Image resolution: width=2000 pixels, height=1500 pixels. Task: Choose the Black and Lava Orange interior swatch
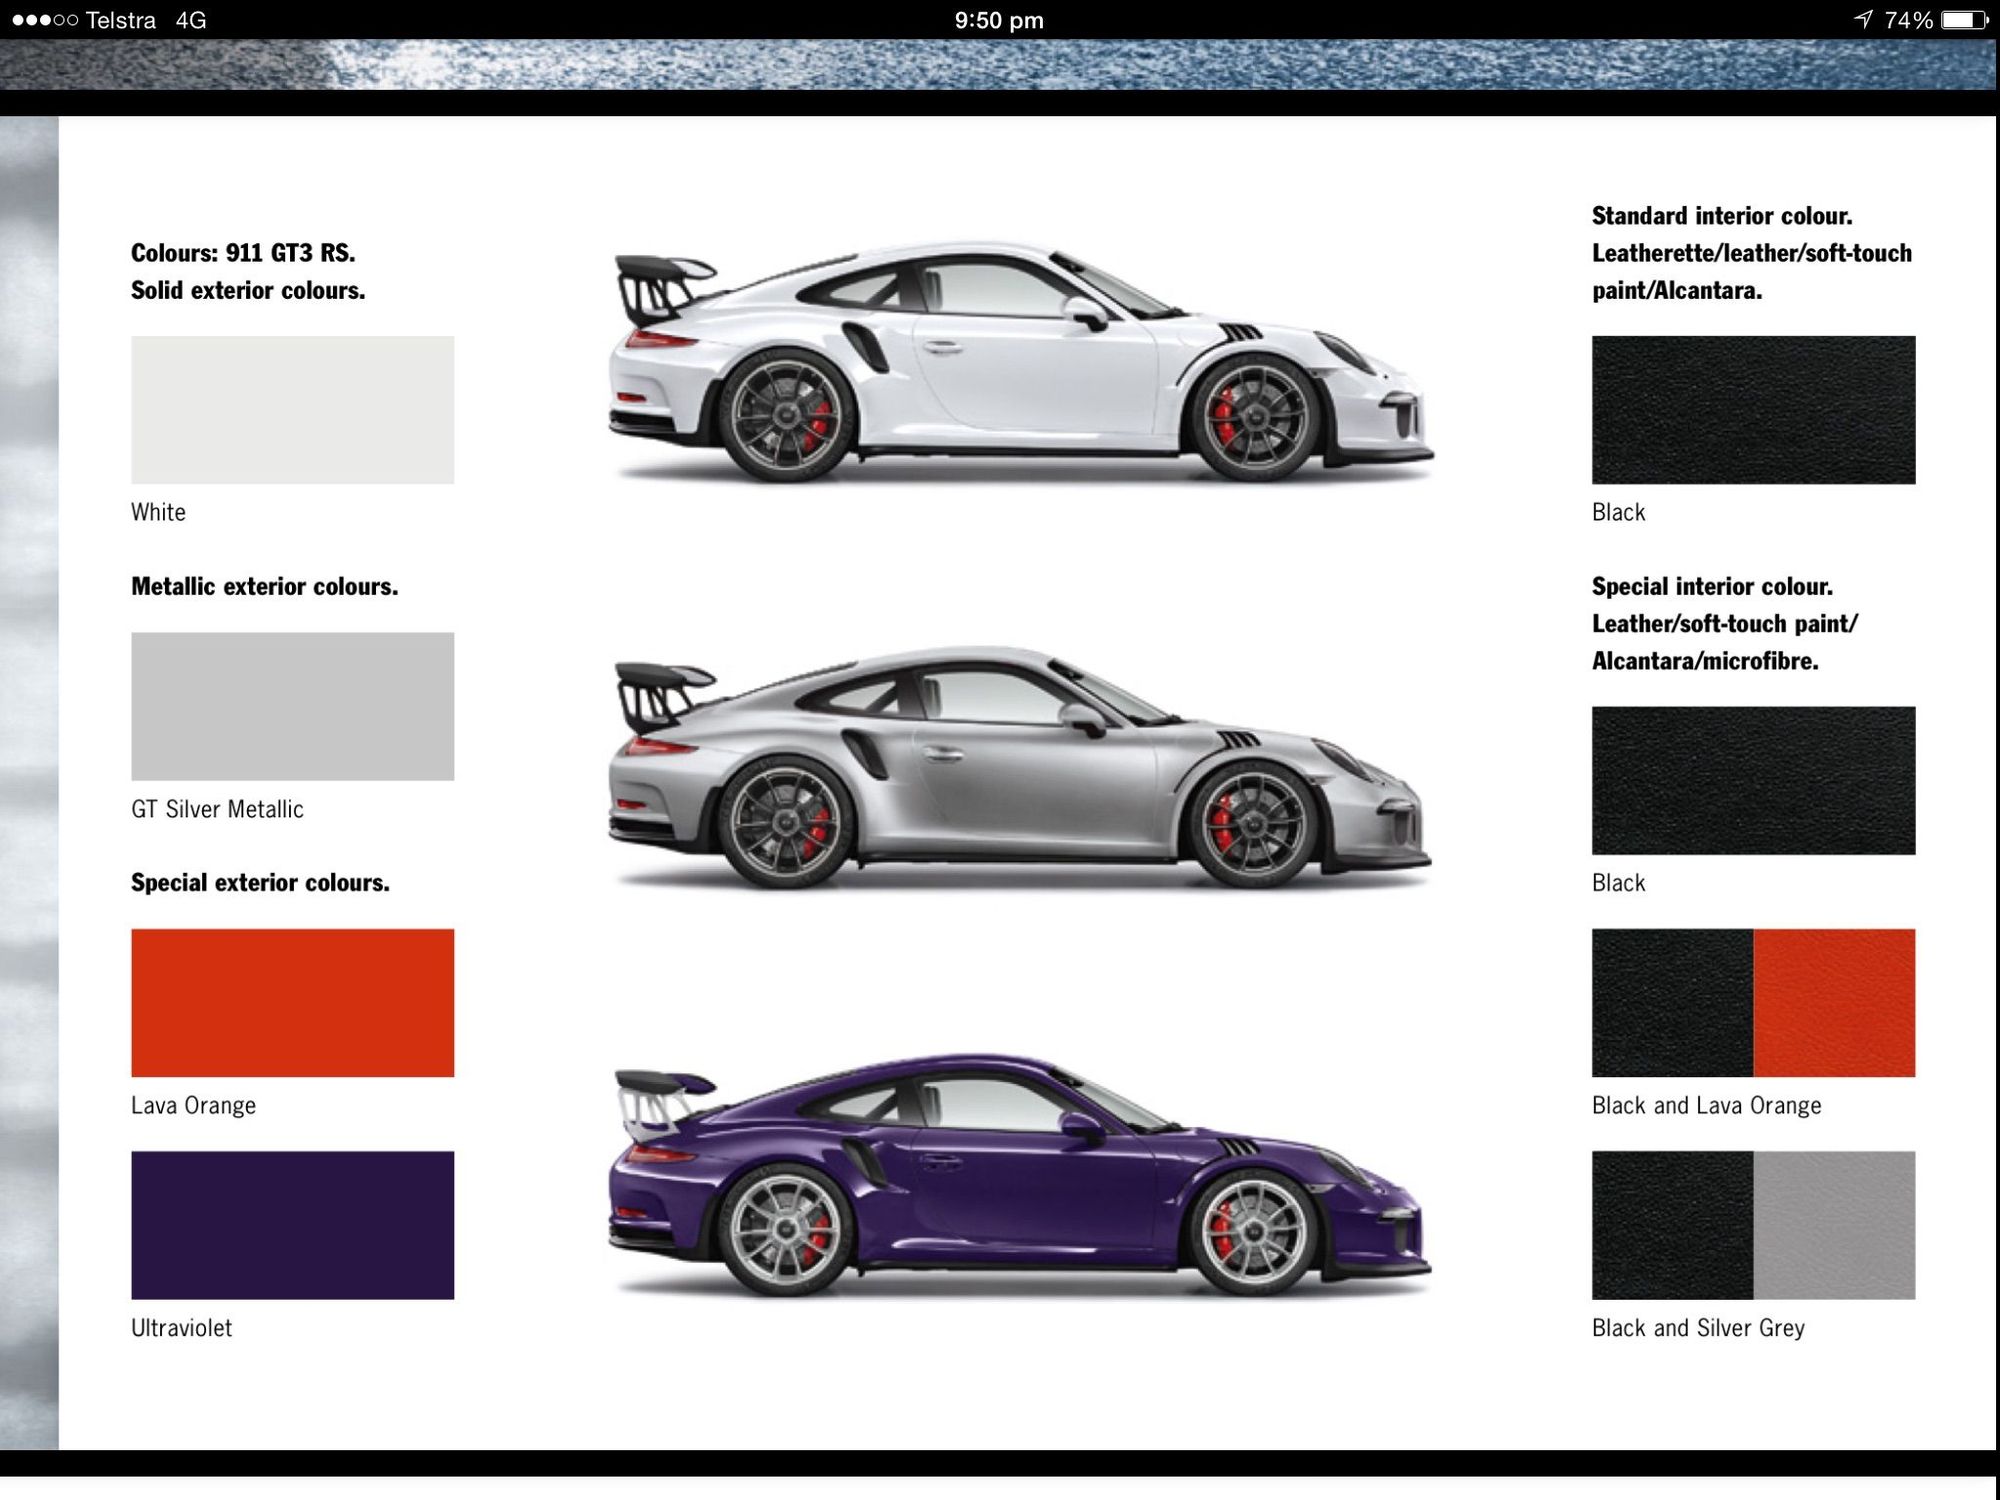click(1753, 1003)
